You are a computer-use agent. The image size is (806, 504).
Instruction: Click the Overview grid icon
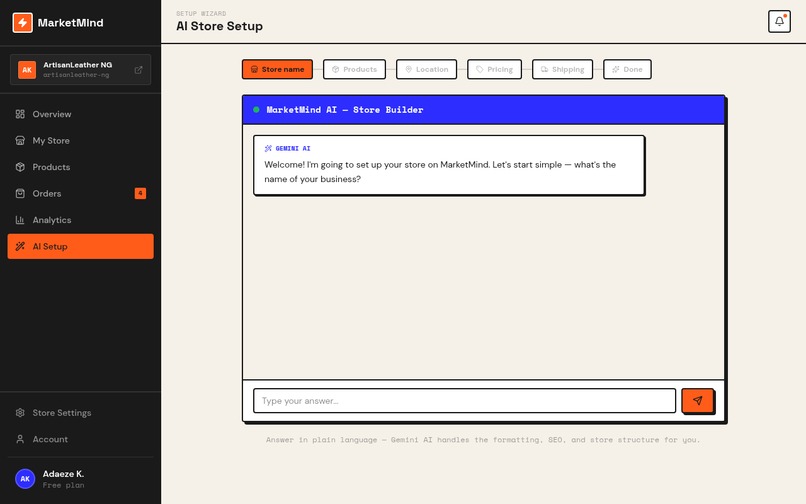click(20, 114)
